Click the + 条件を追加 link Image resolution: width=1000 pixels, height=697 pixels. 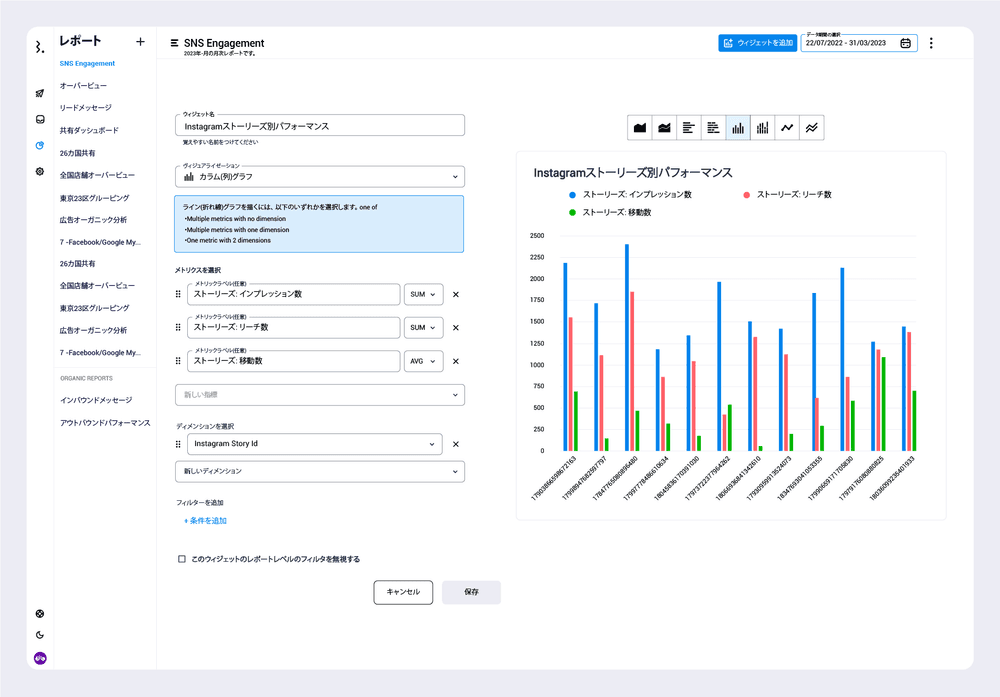pyautogui.click(x=205, y=521)
